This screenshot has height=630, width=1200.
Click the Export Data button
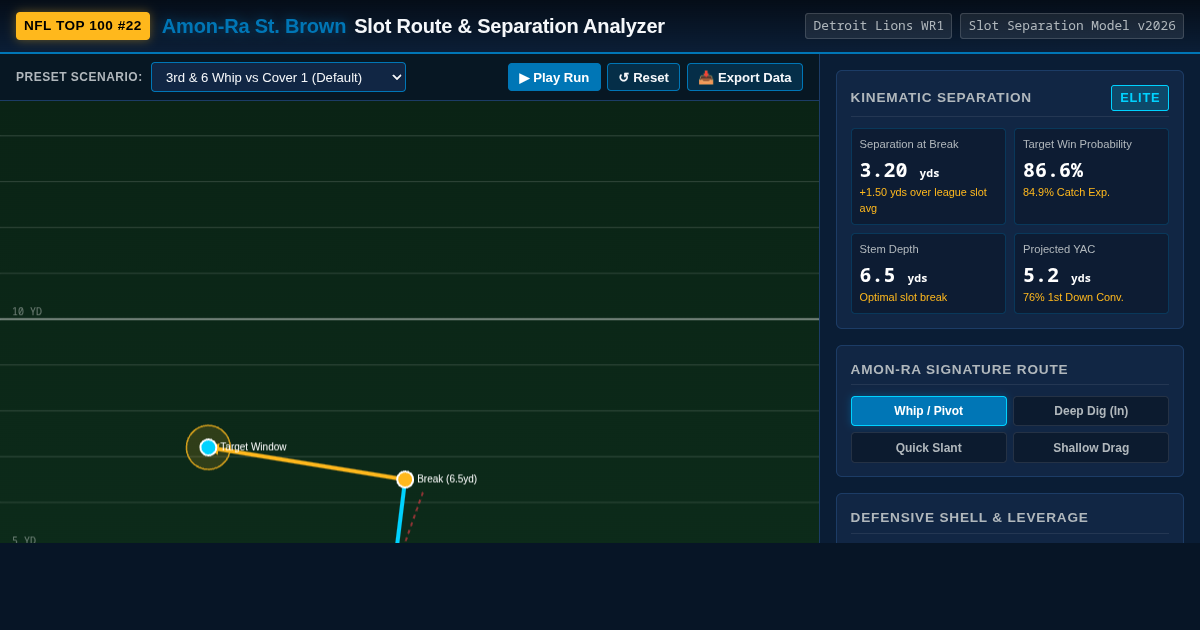click(745, 77)
